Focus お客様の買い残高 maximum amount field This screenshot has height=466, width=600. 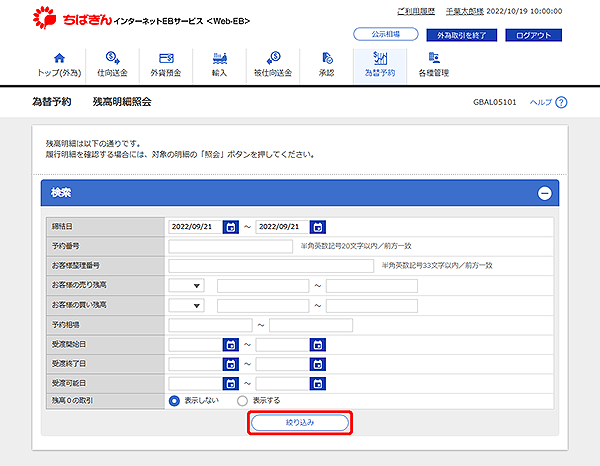(372, 306)
